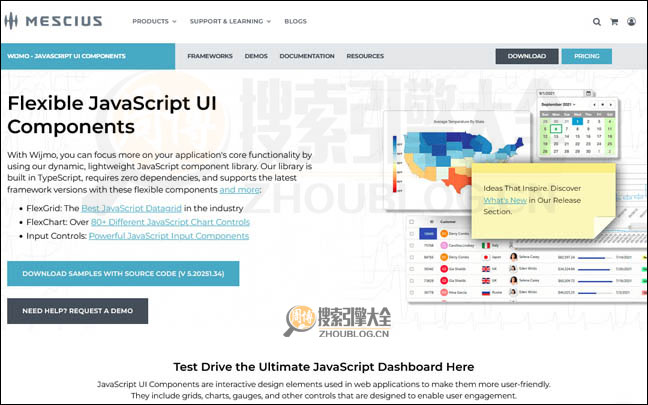
Task: Open the Documentation menu item
Action: tap(307, 56)
